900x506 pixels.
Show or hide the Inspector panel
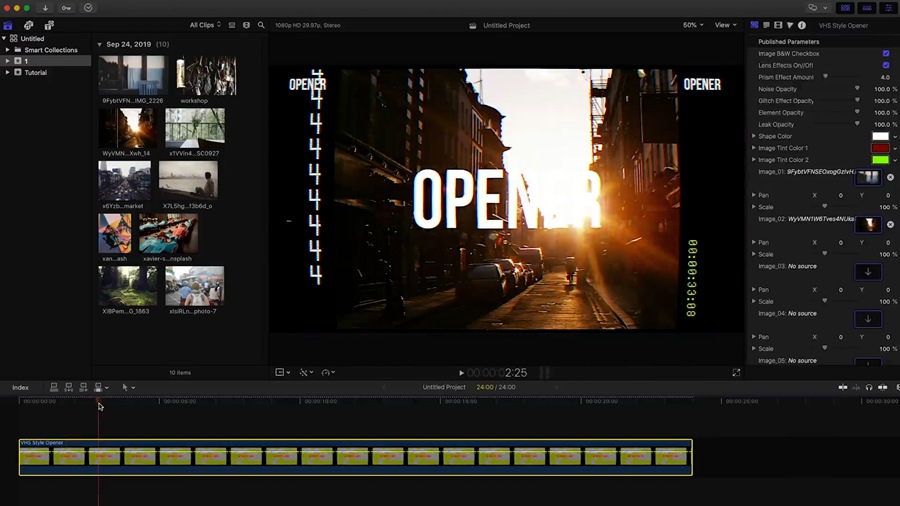pos(889,8)
